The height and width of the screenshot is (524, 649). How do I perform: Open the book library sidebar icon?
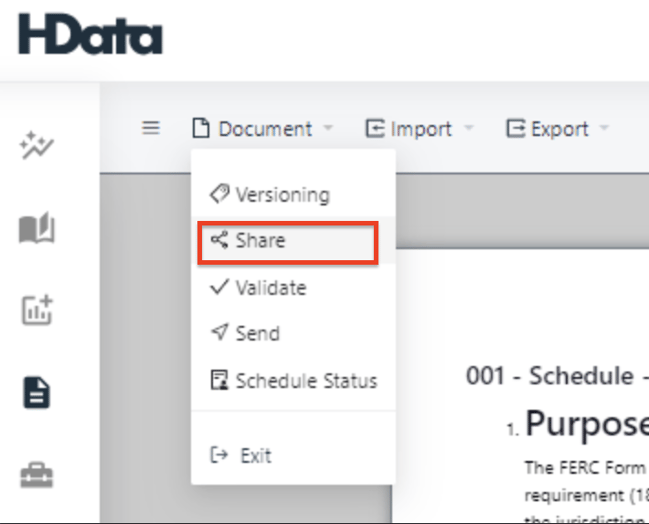pos(36,230)
